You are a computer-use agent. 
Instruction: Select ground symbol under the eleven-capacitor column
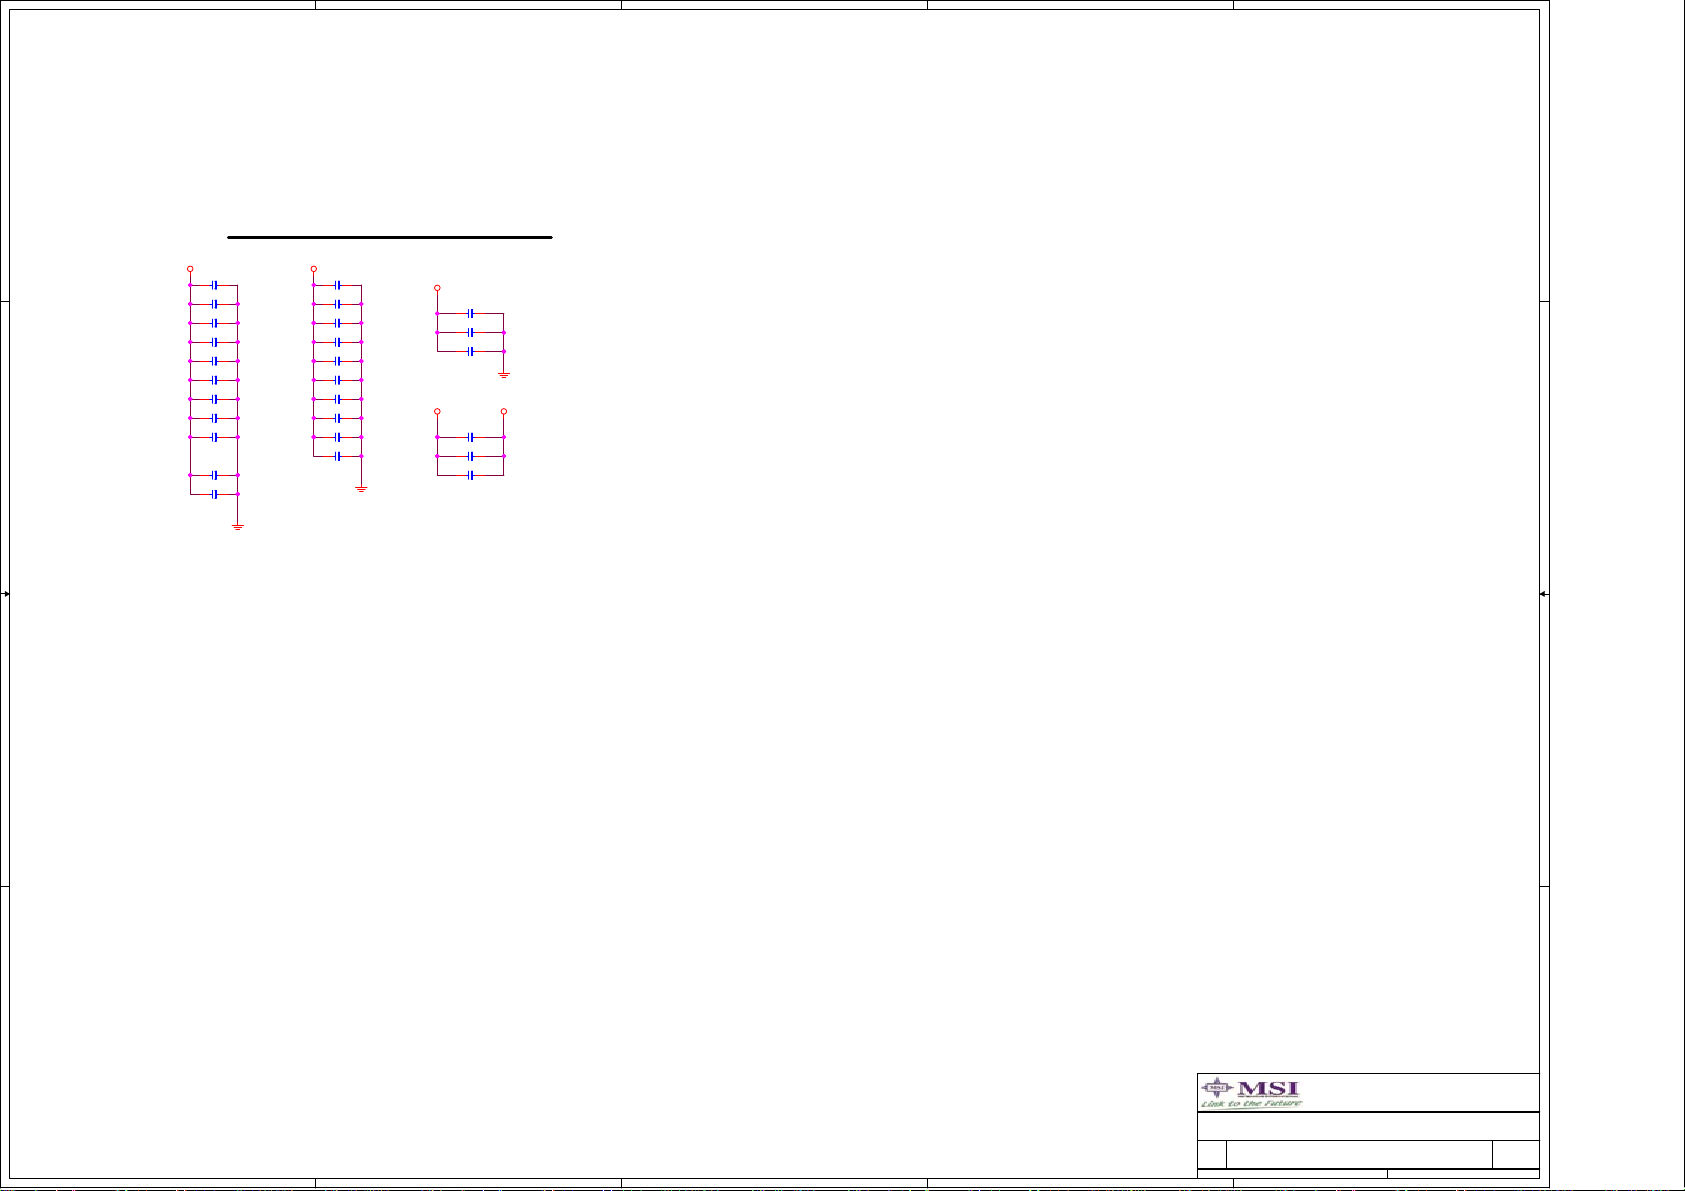(x=238, y=526)
